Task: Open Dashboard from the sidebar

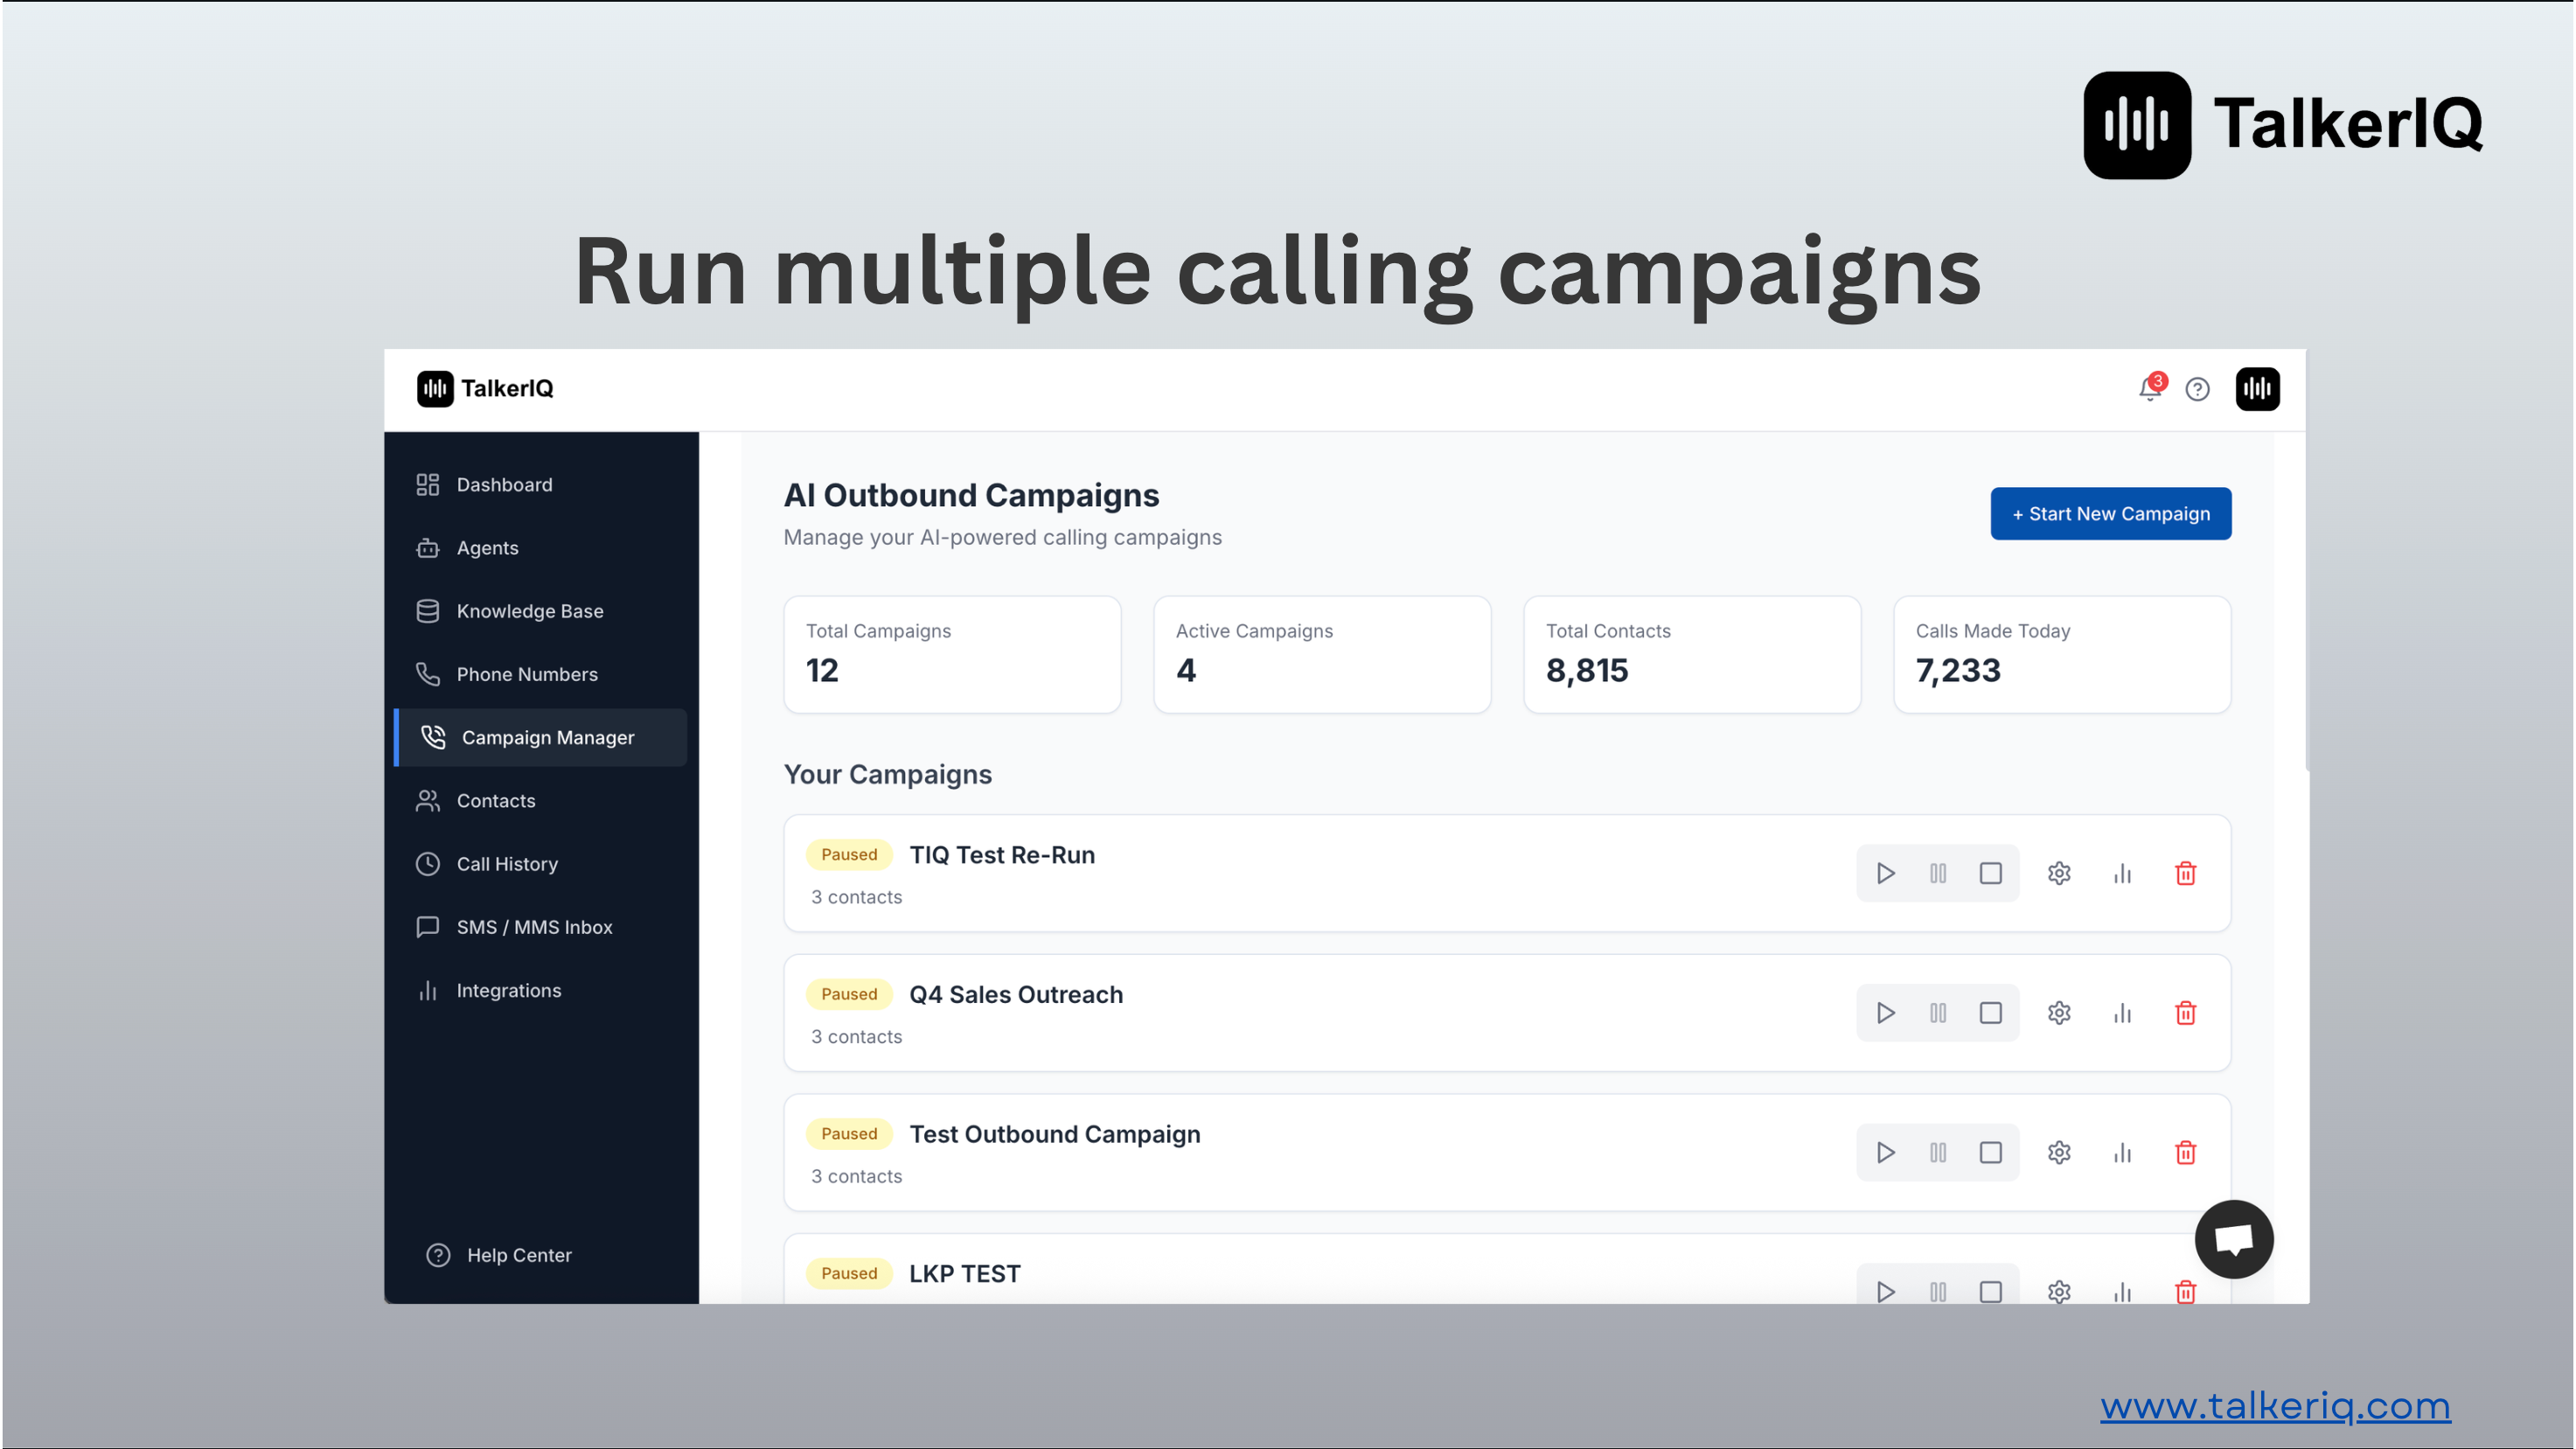Action: coord(504,484)
